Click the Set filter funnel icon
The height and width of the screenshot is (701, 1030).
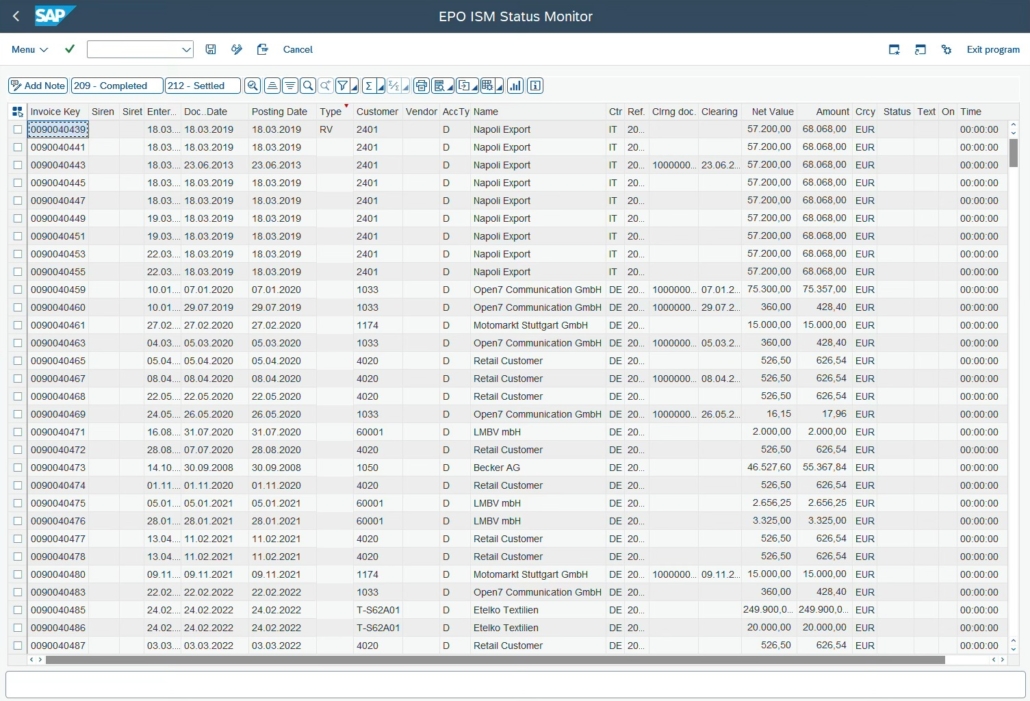pos(342,85)
